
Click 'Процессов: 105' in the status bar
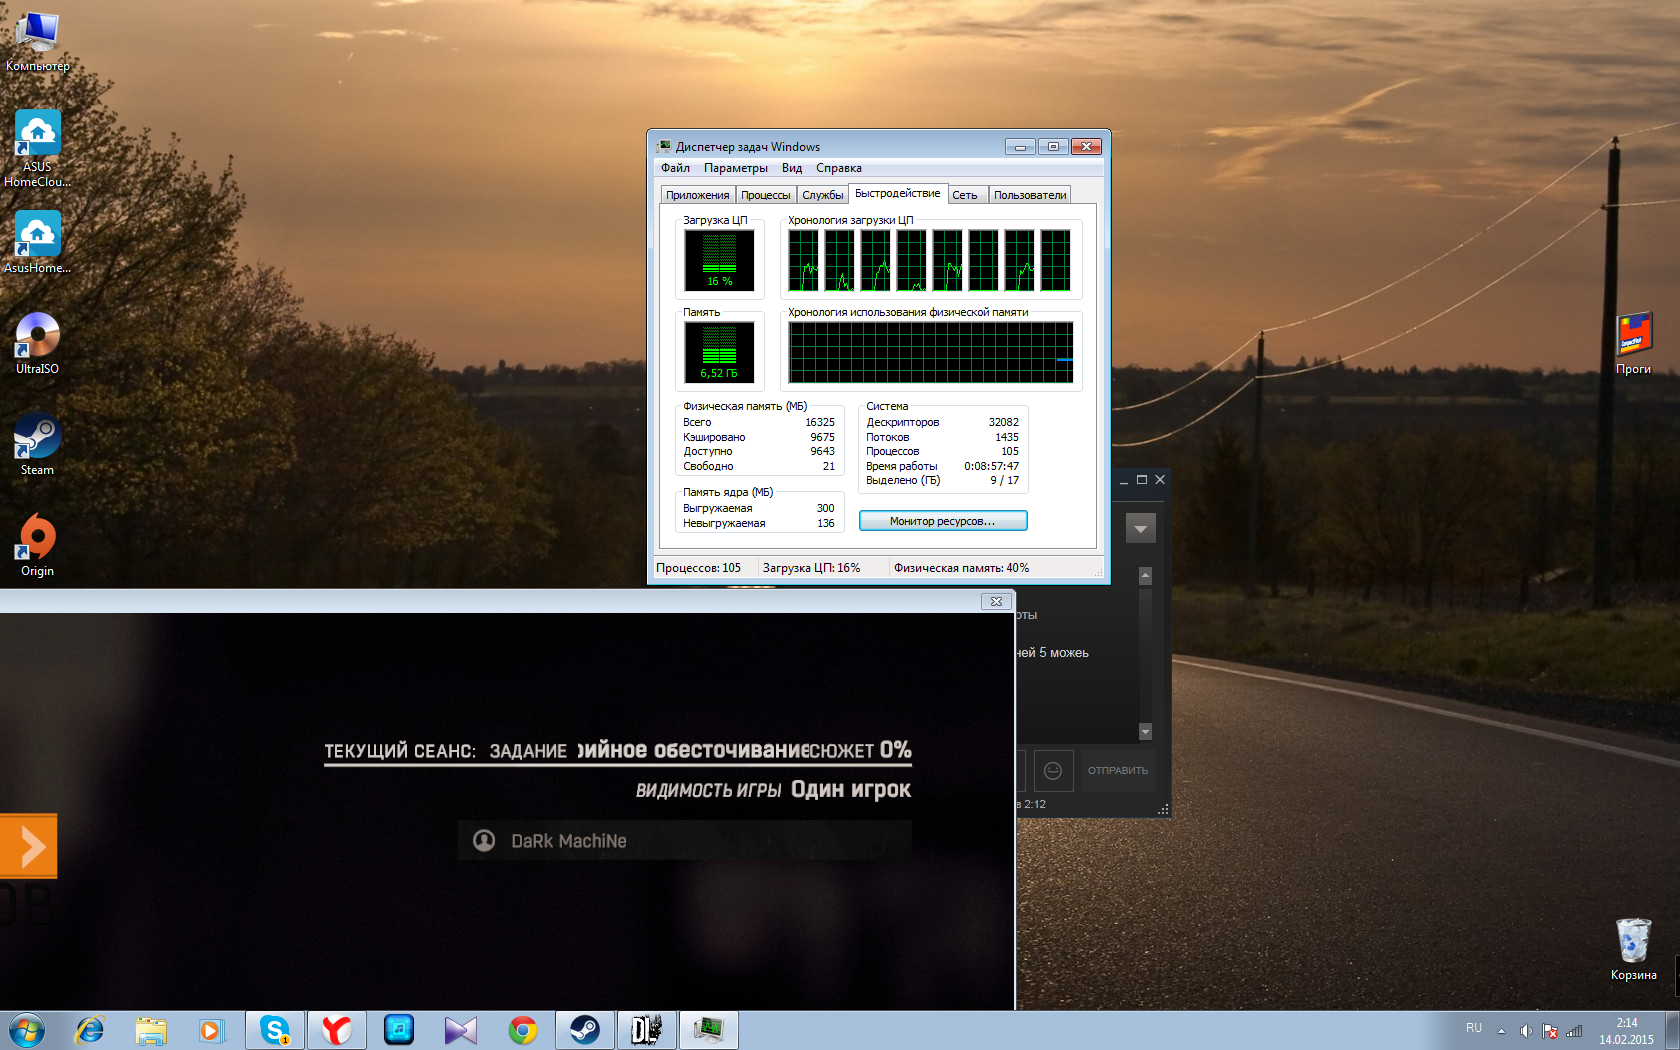(699, 568)
